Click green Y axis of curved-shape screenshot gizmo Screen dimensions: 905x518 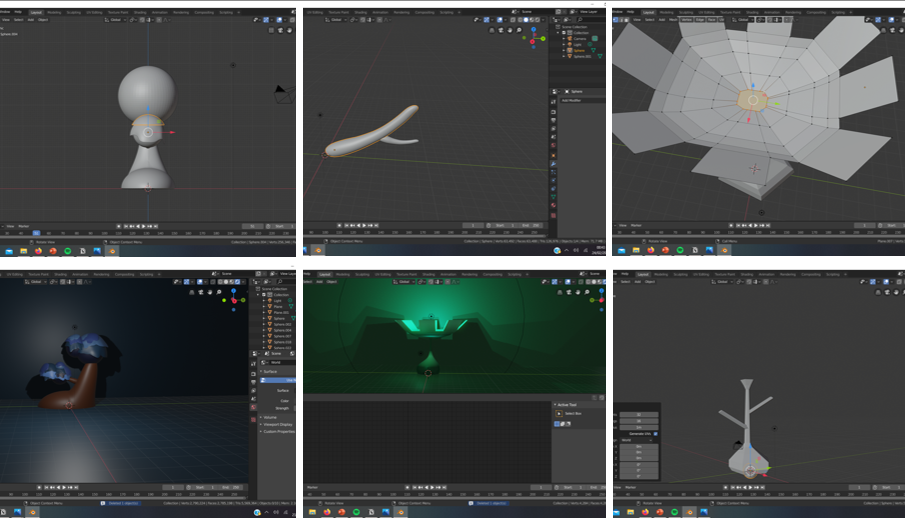[543, 39]
